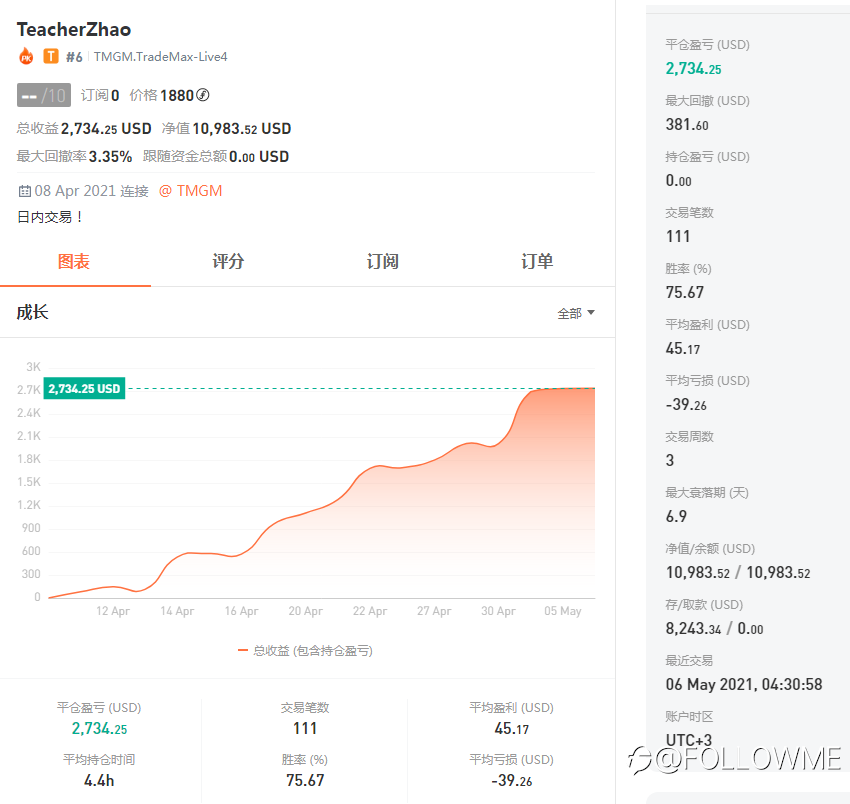
Task: Click the FOLLOWME watermark logo
Action: pyautogui.click(x=734, y=760)
